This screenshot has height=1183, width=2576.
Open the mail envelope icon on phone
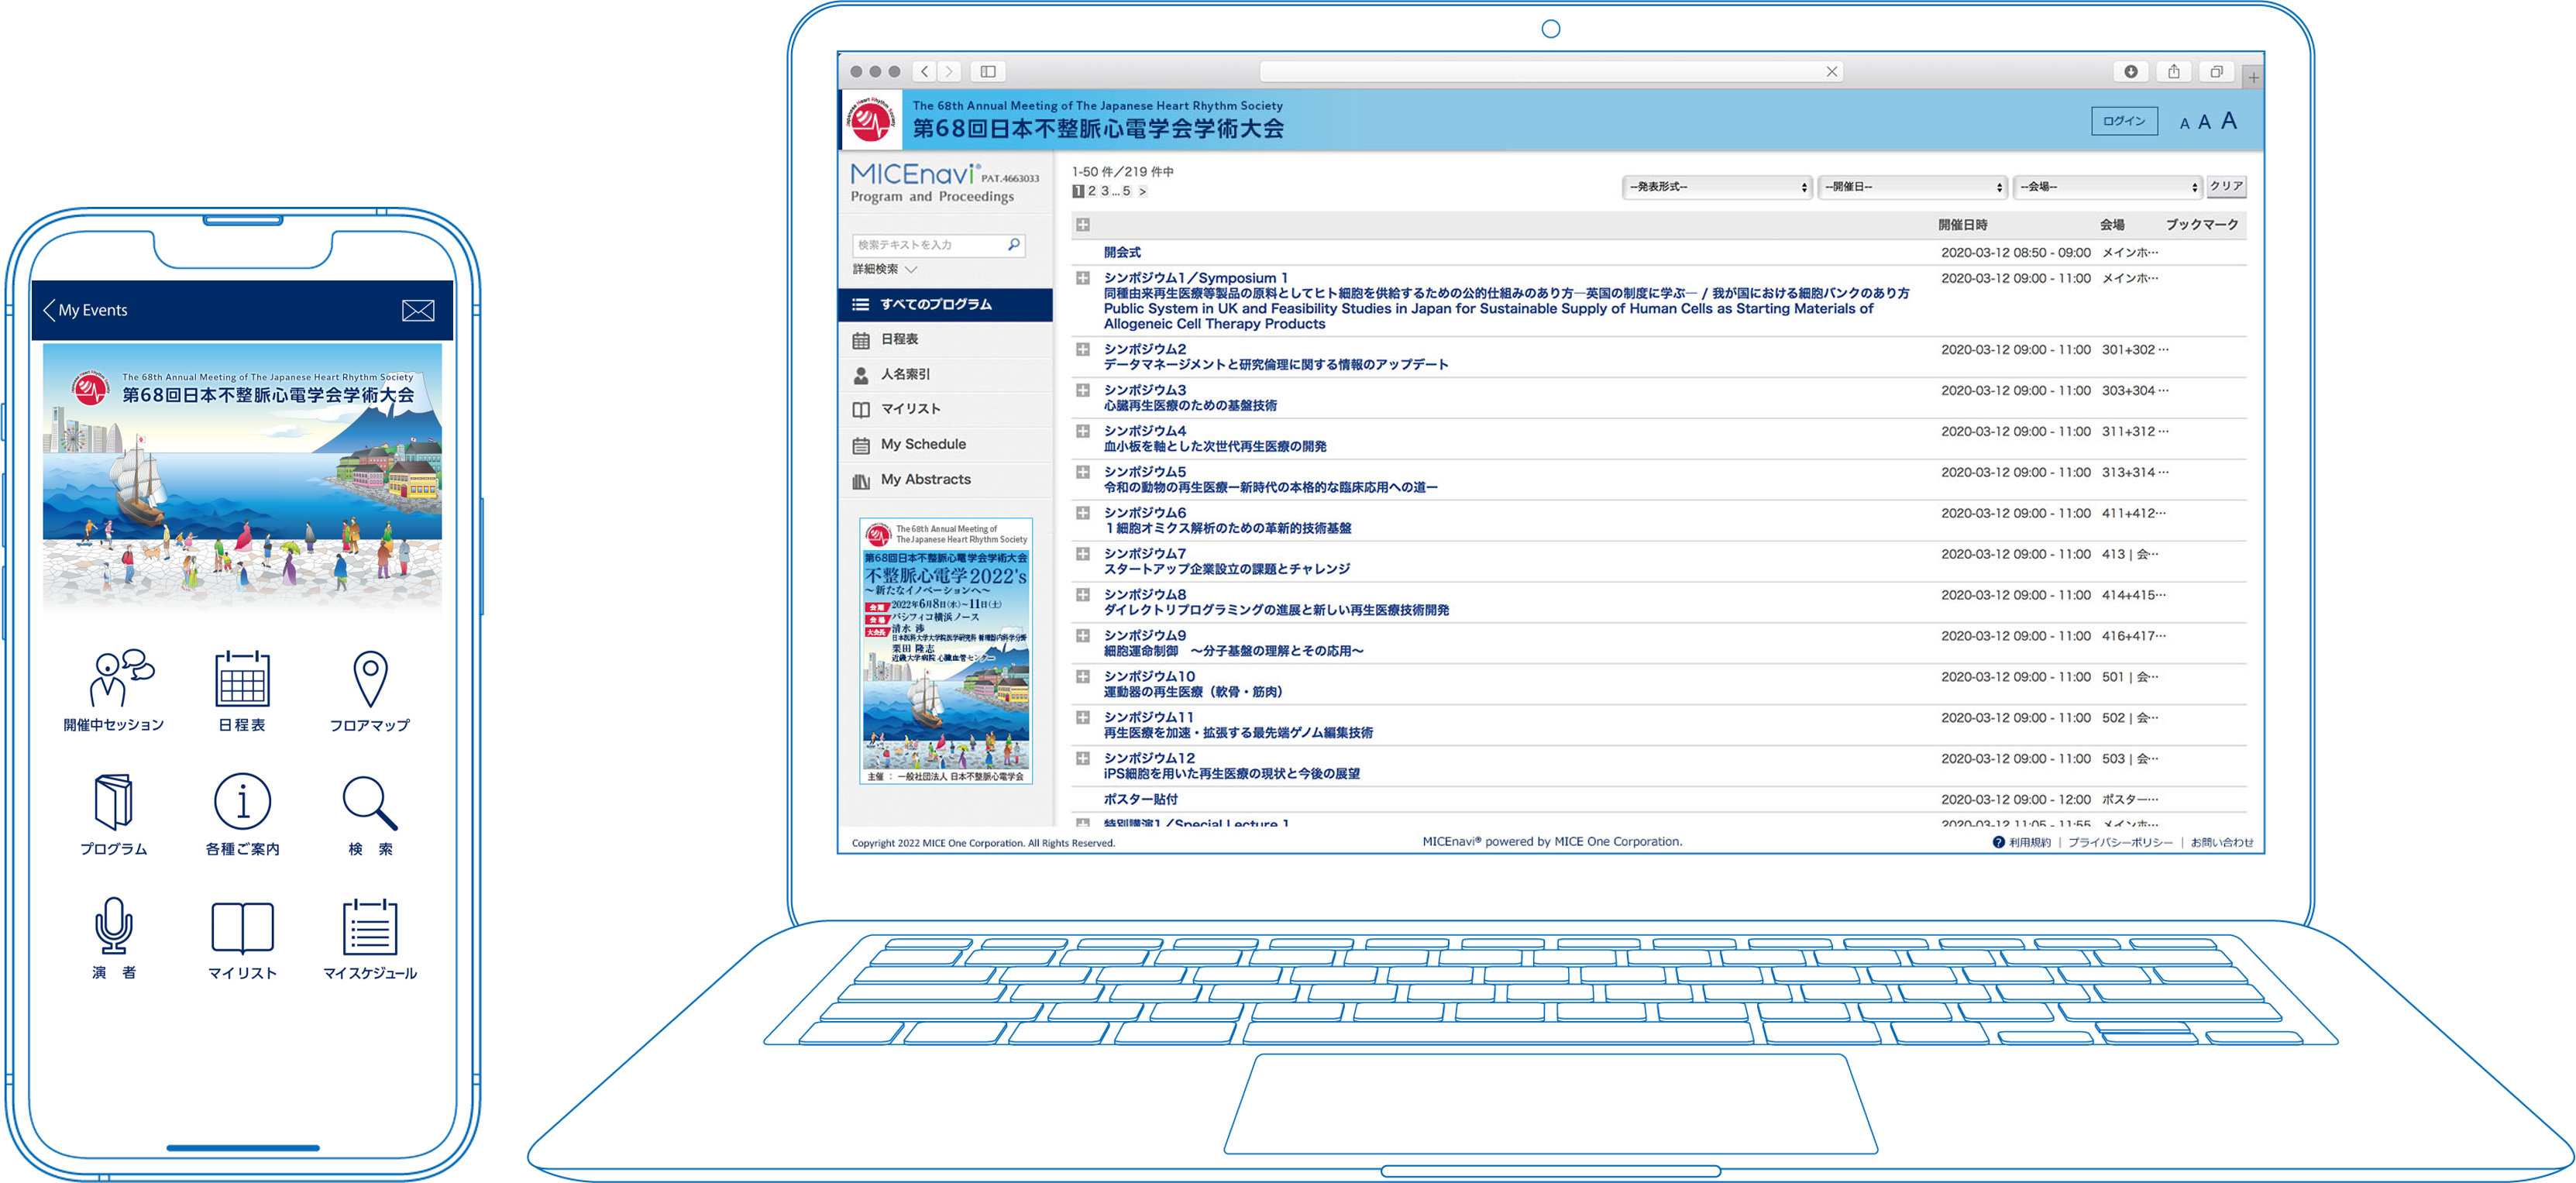tap(418, 311)
